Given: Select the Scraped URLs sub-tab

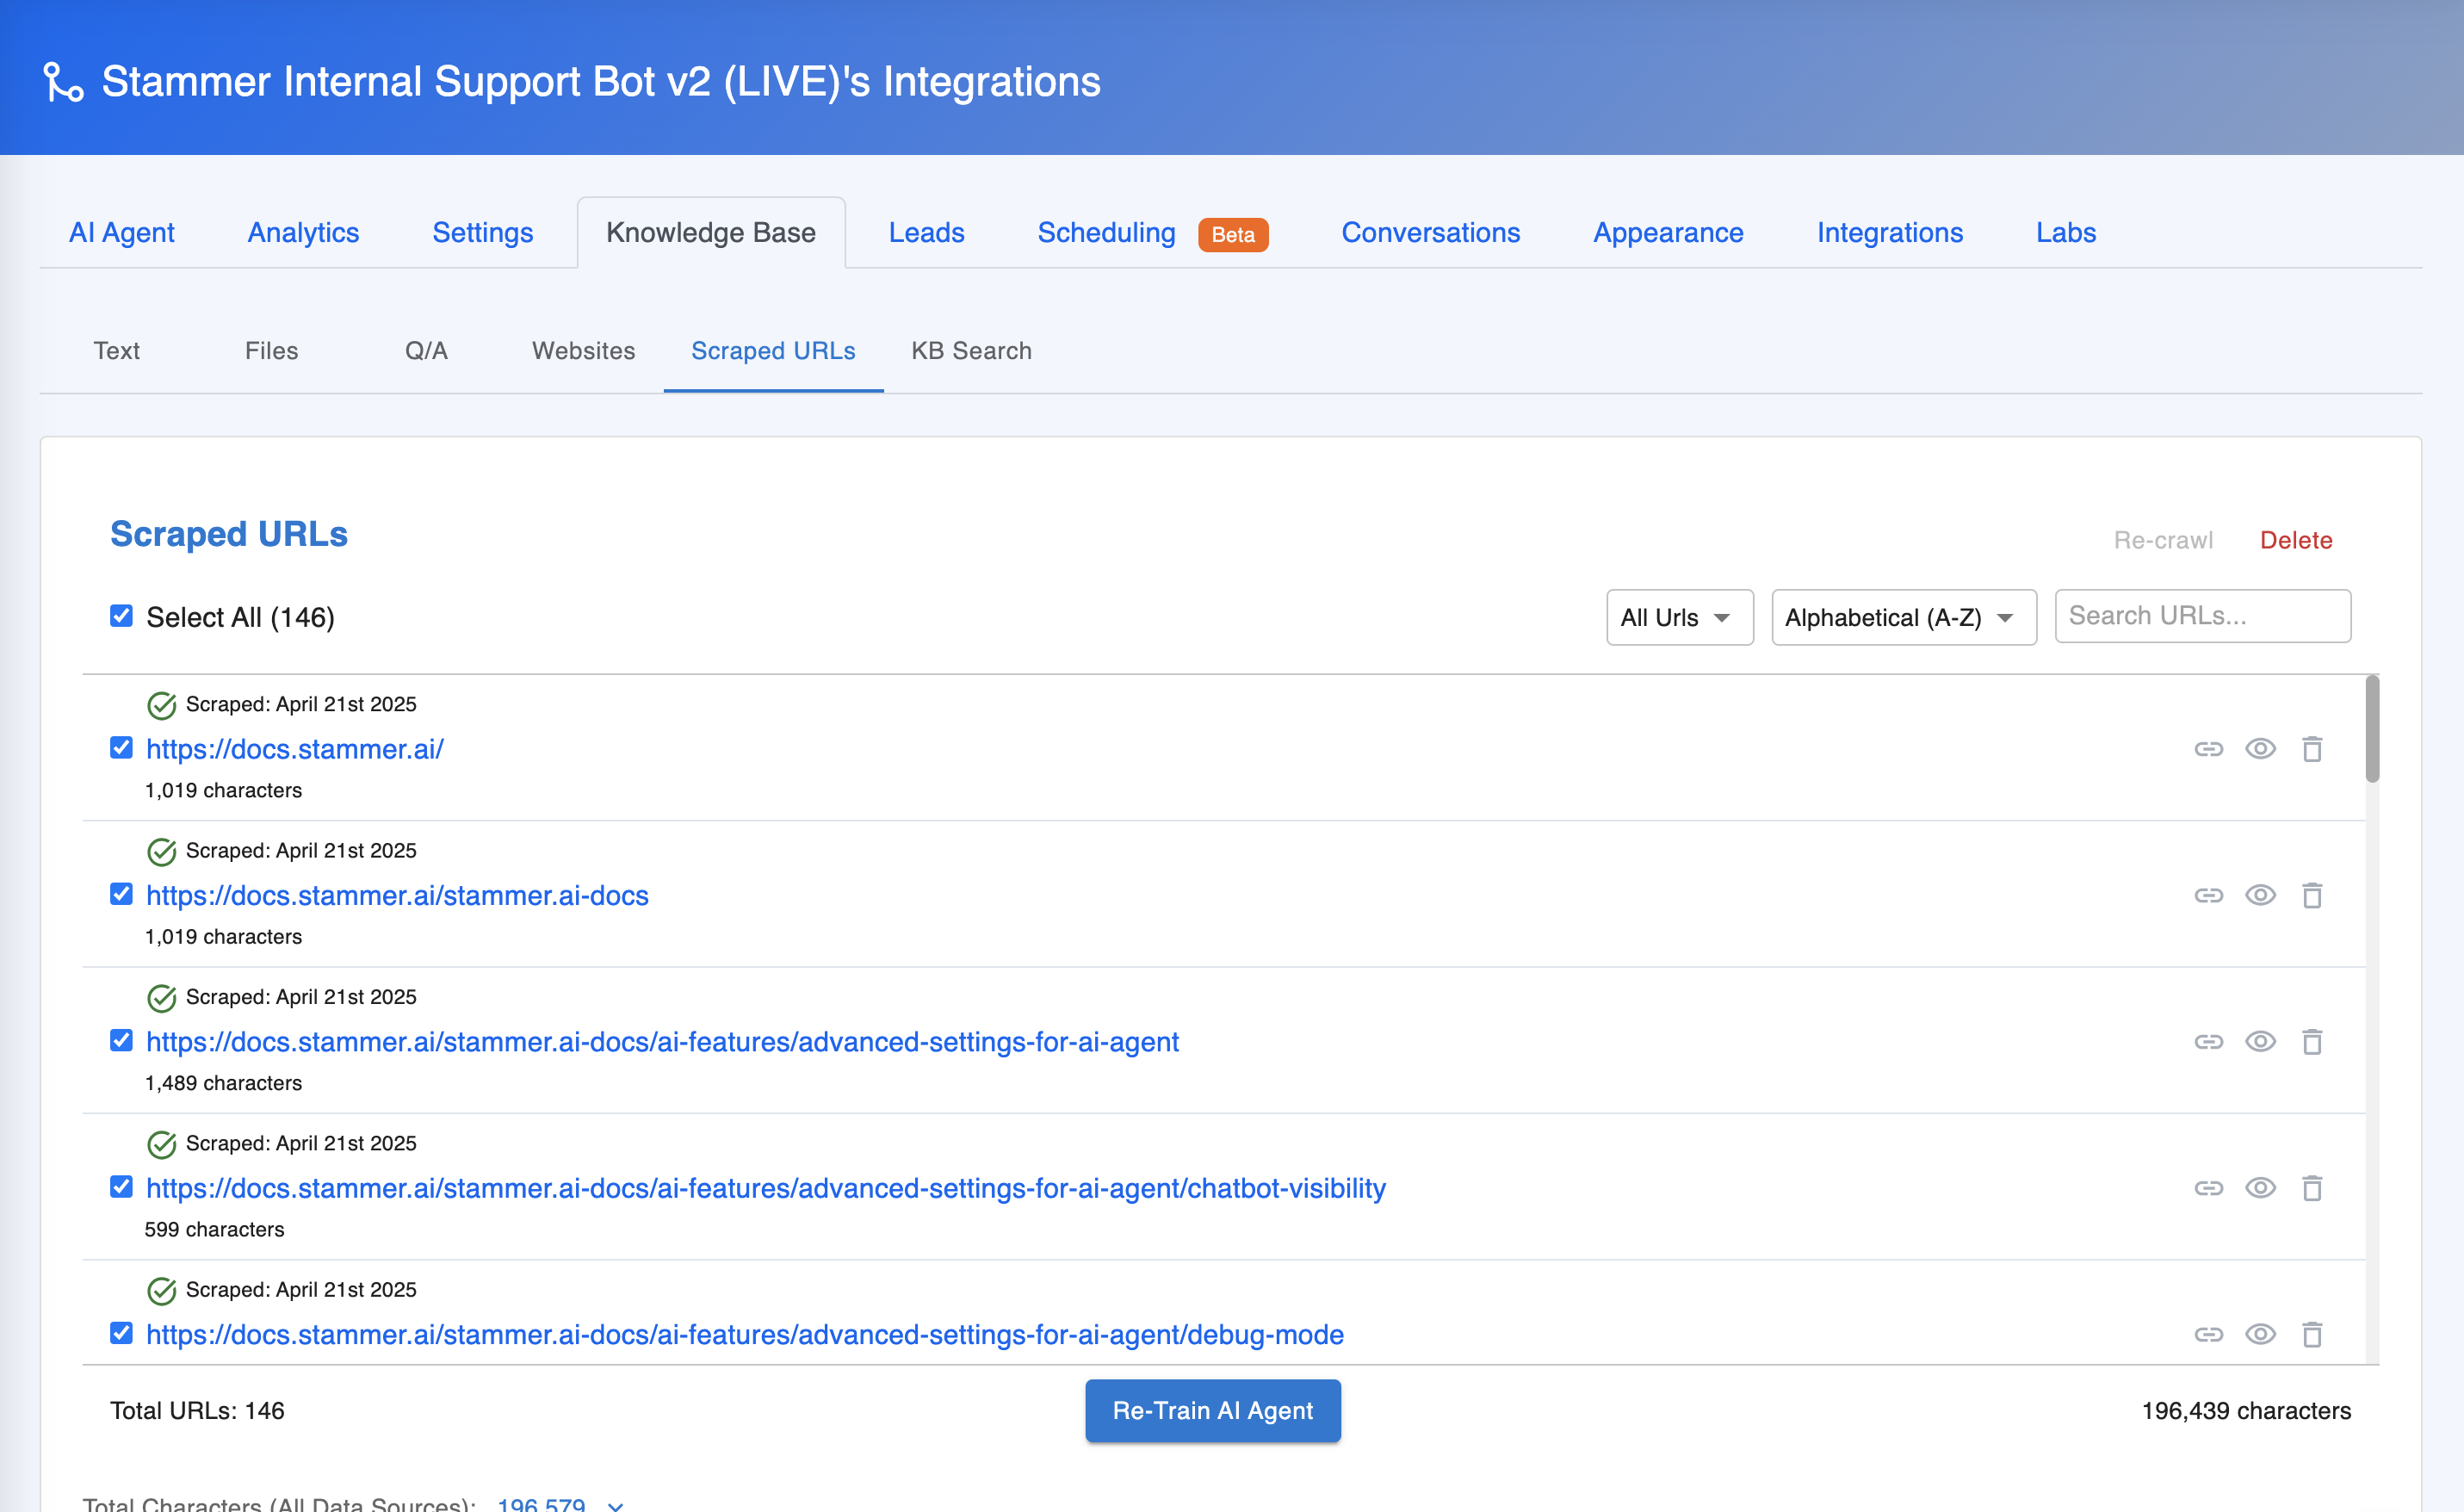Looking at the screenshot, I should (773, 351).
